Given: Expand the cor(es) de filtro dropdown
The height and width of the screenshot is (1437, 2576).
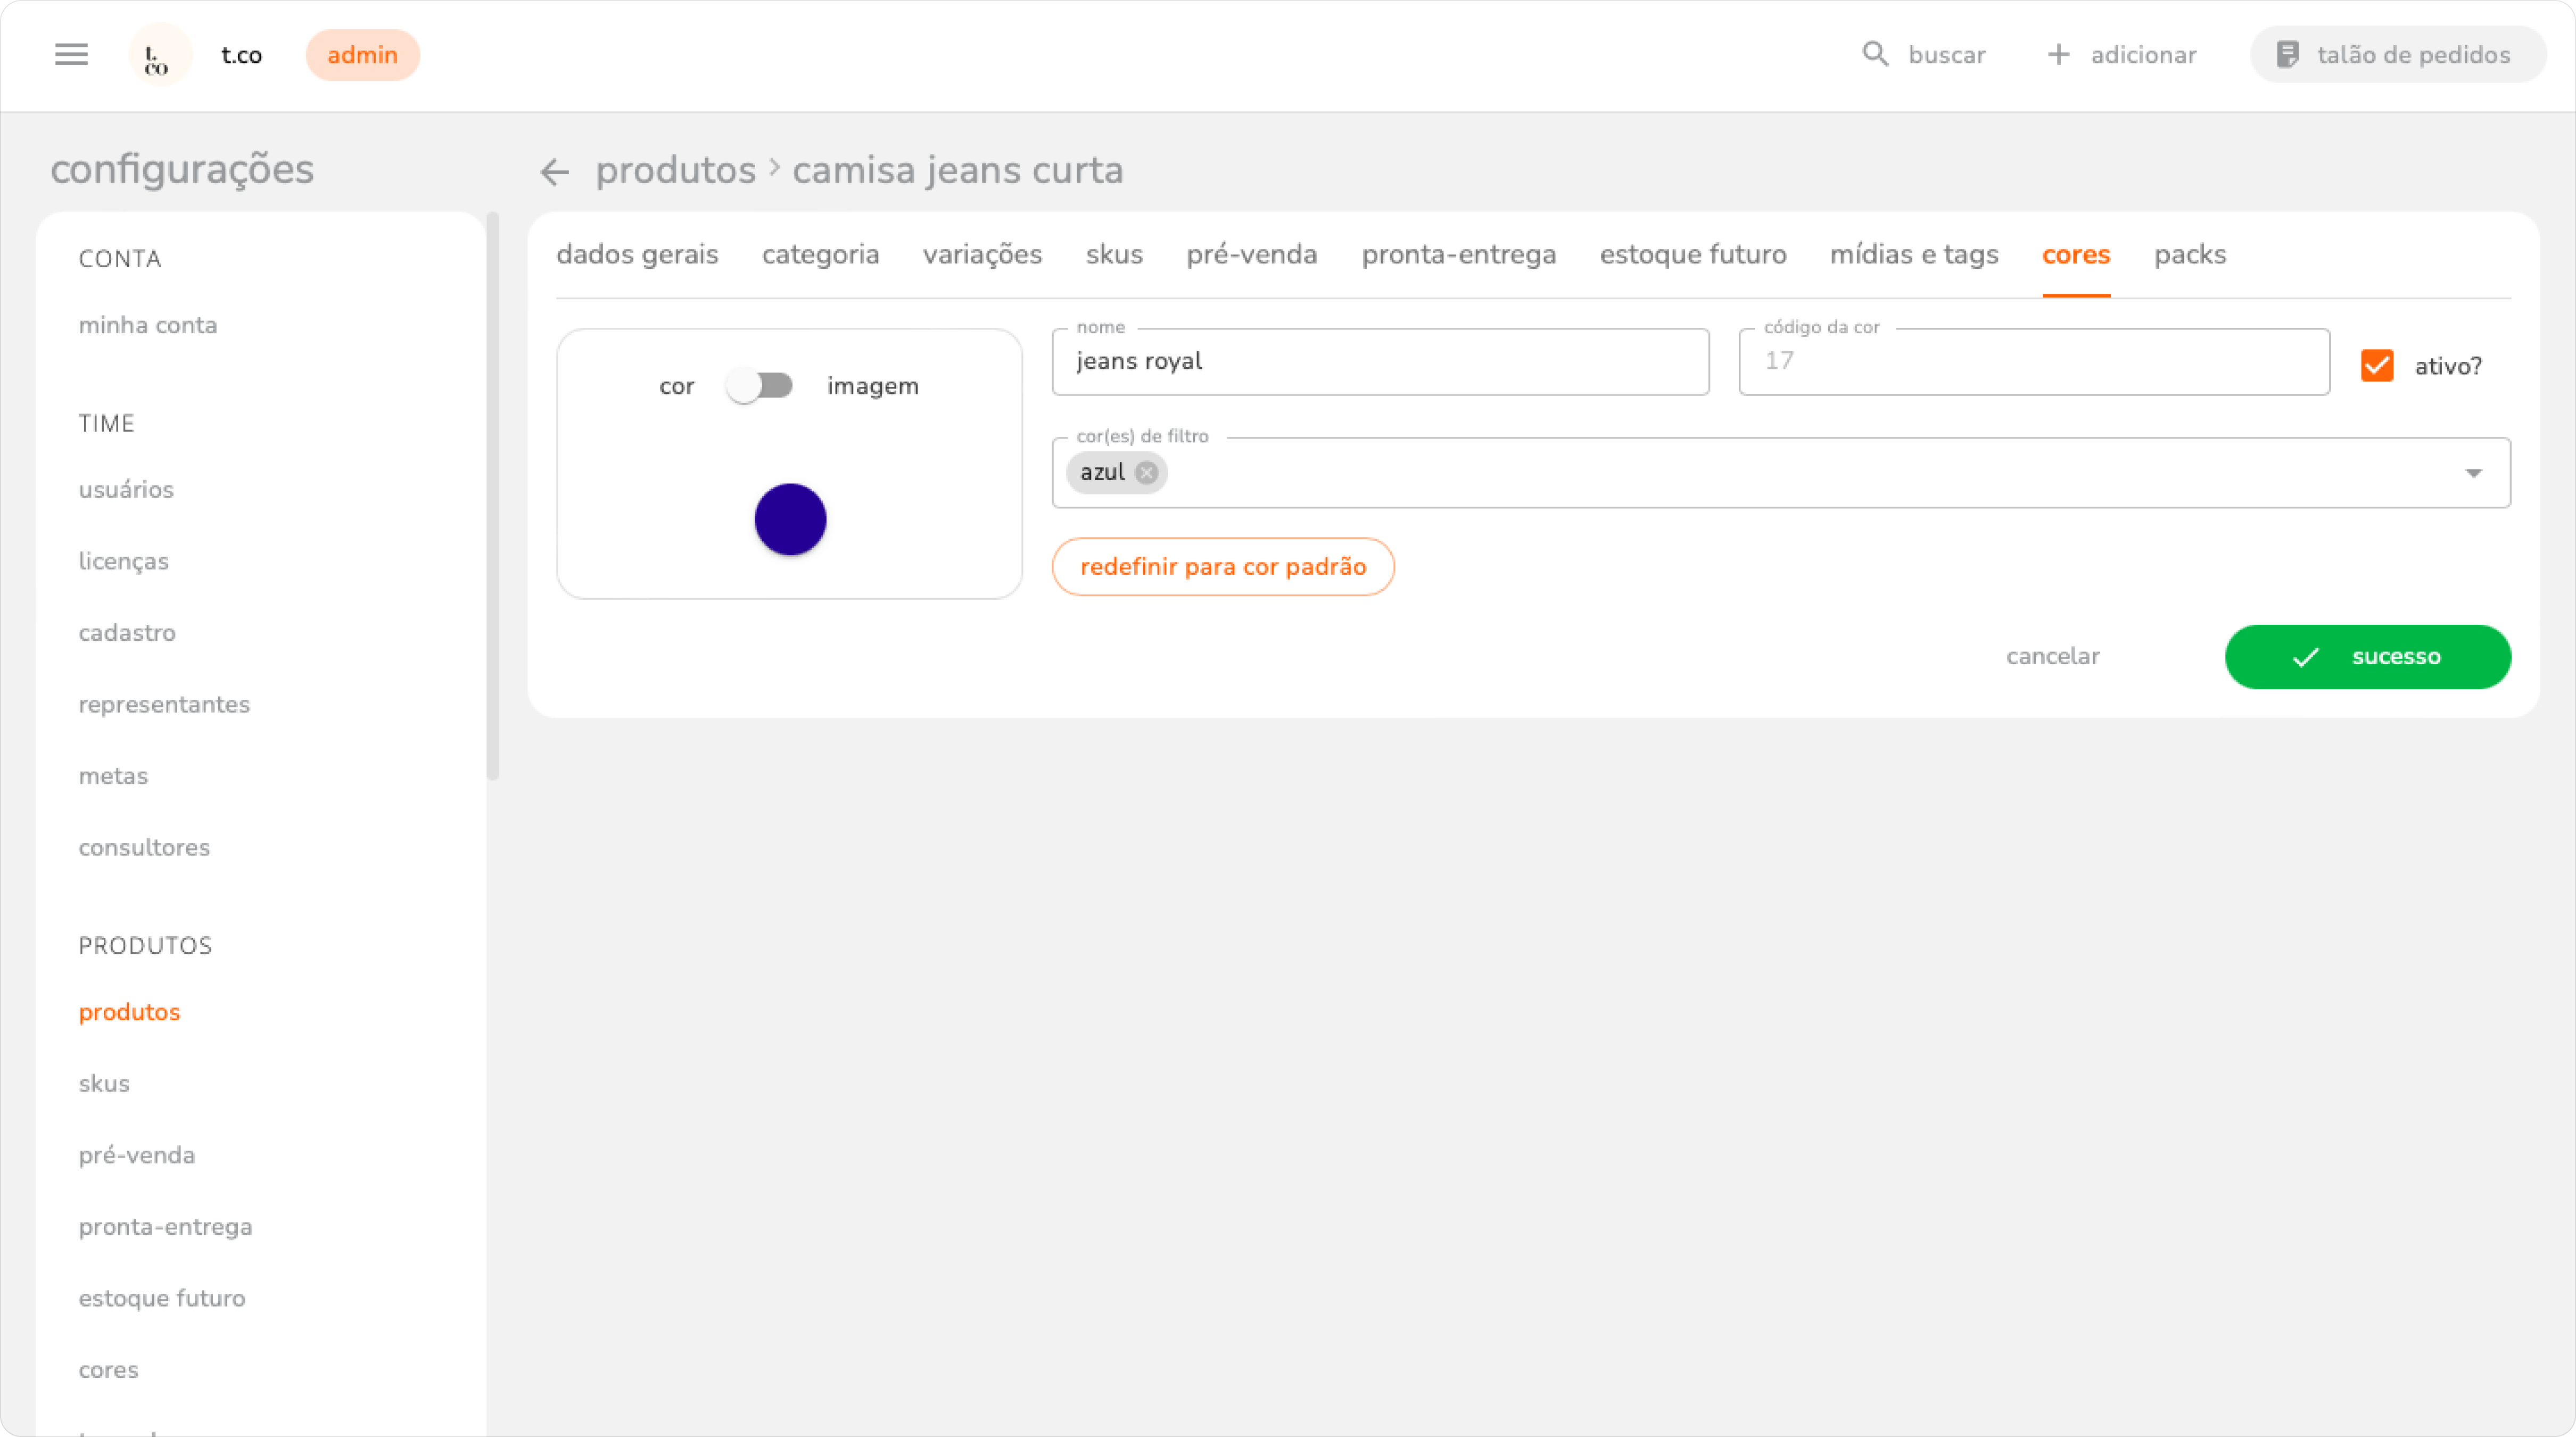Looking at the screenshot, I should [2473, 473].
